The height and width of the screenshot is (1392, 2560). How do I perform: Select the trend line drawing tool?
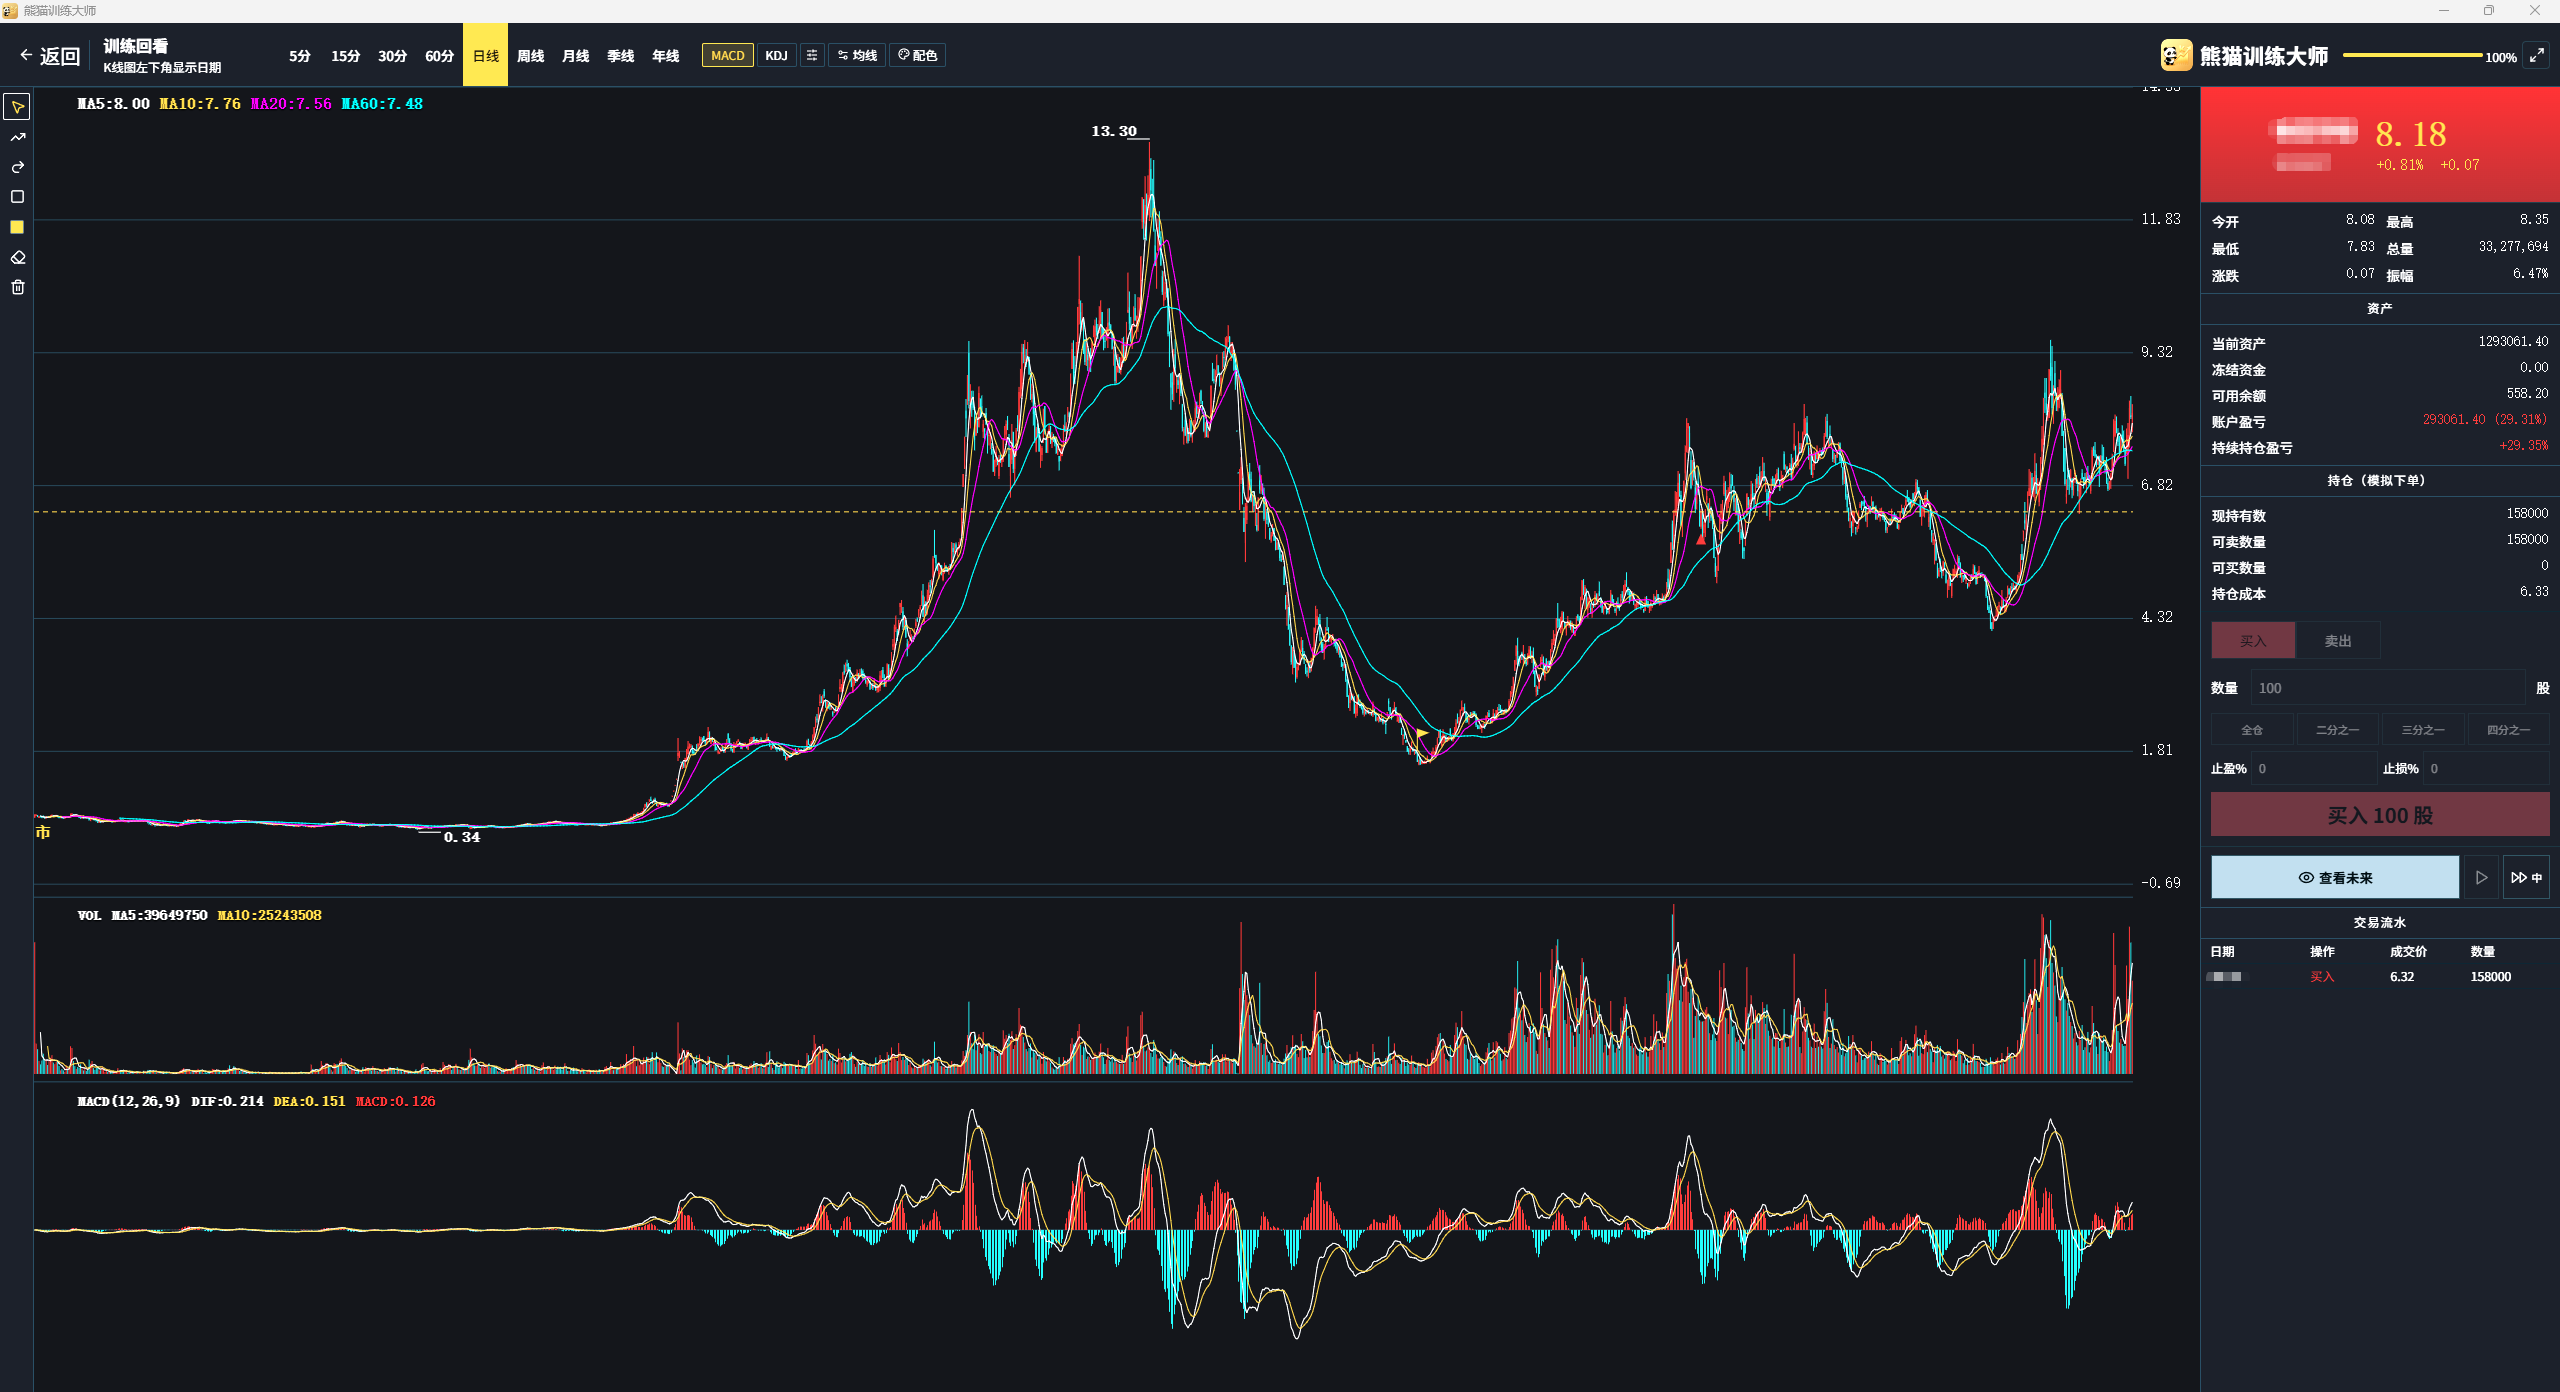(17, 137)
